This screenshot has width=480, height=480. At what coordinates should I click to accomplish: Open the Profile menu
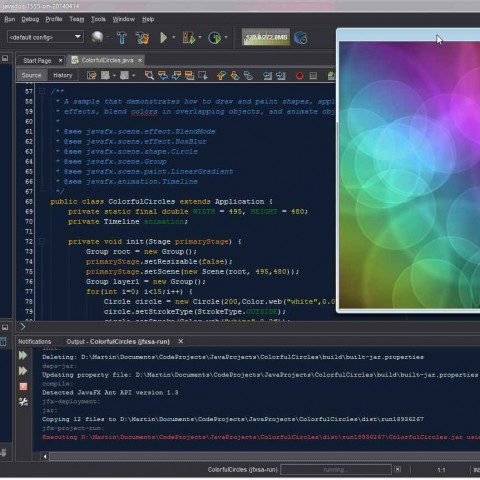[54, 19]
